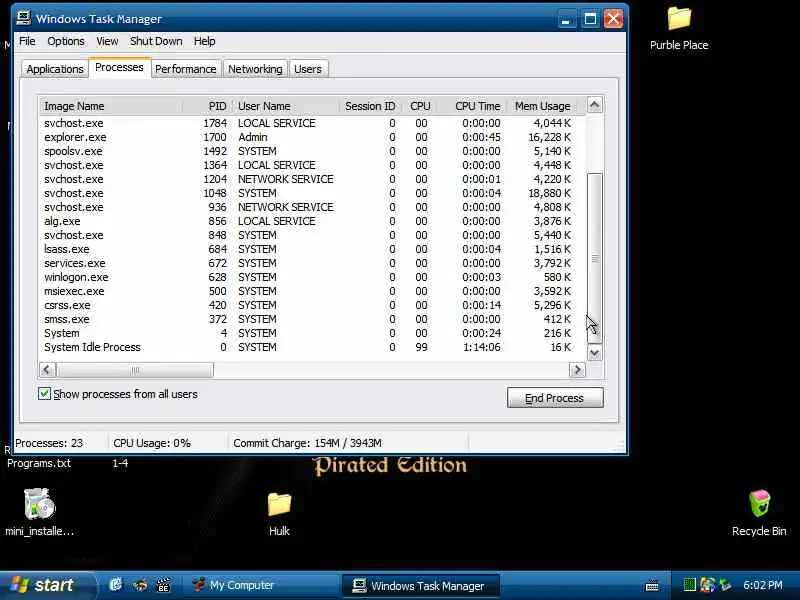Click the keyboard icon in the taskbar
The image size is (800, 600).
coord(652,586)
